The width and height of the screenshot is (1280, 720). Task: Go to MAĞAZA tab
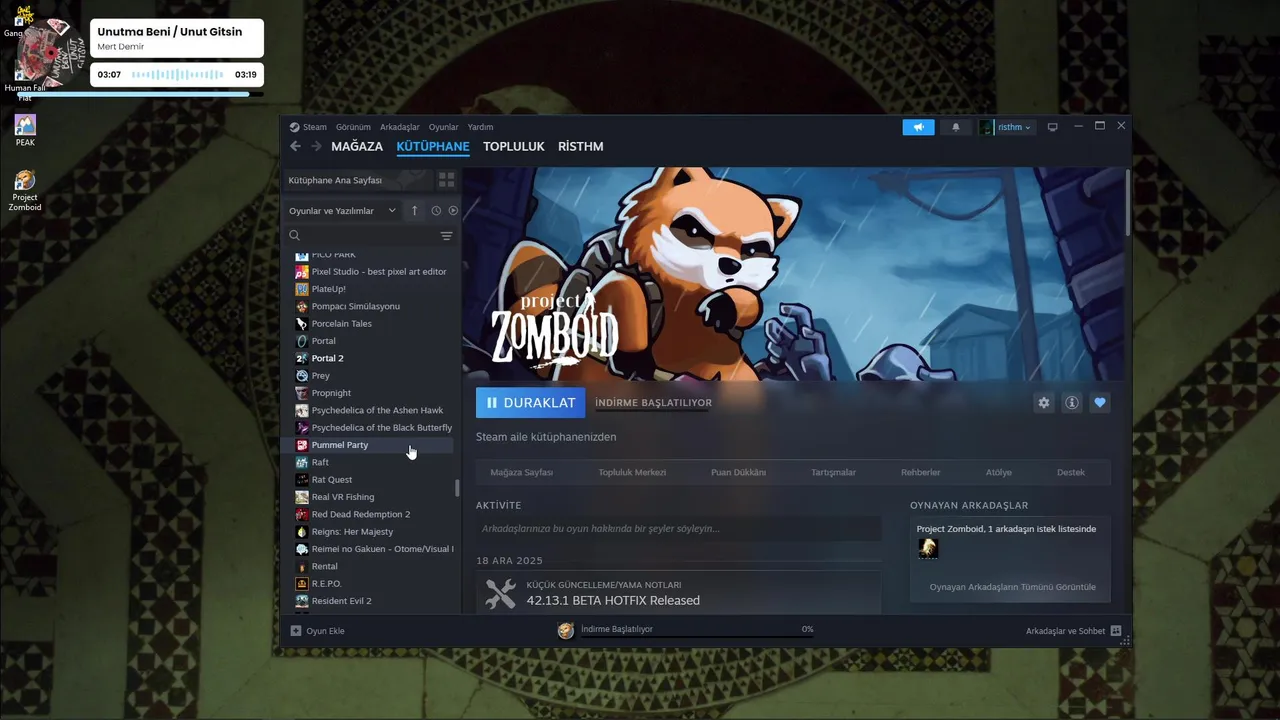pyautogui.click(x=357, y=146)
